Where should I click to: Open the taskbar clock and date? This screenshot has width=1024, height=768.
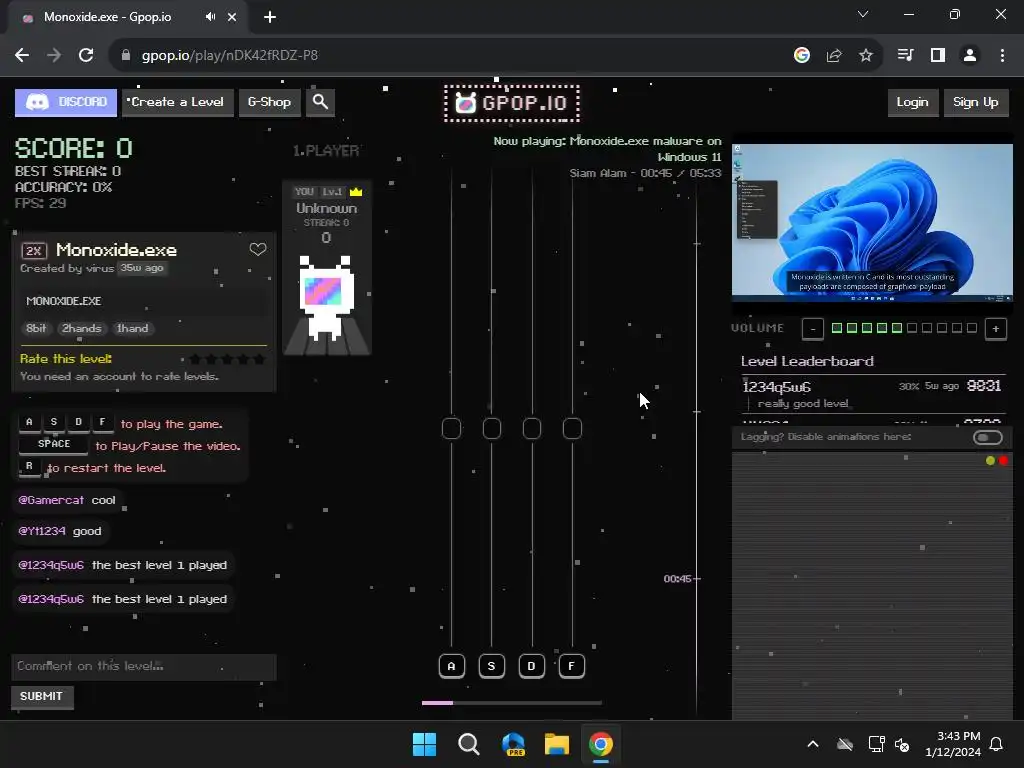click(953, 744)
